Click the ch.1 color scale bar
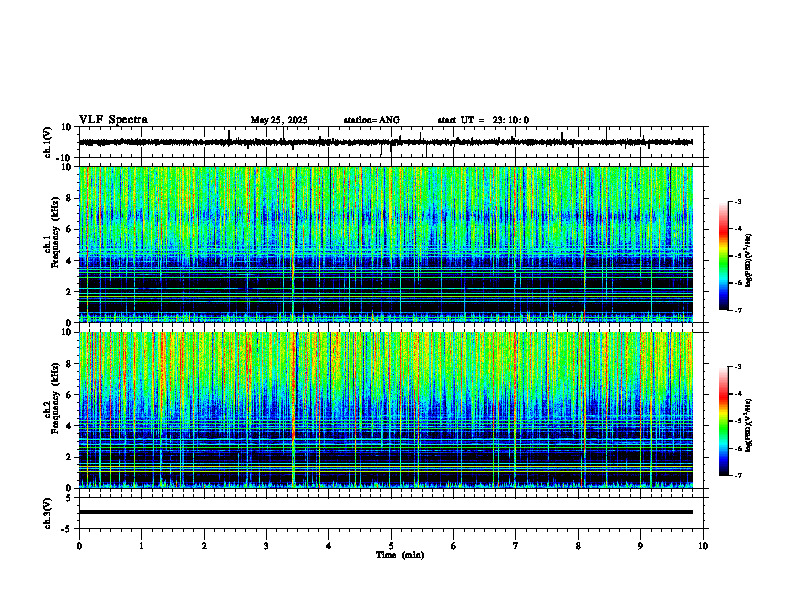792x612 pixels. coord(723,256)
